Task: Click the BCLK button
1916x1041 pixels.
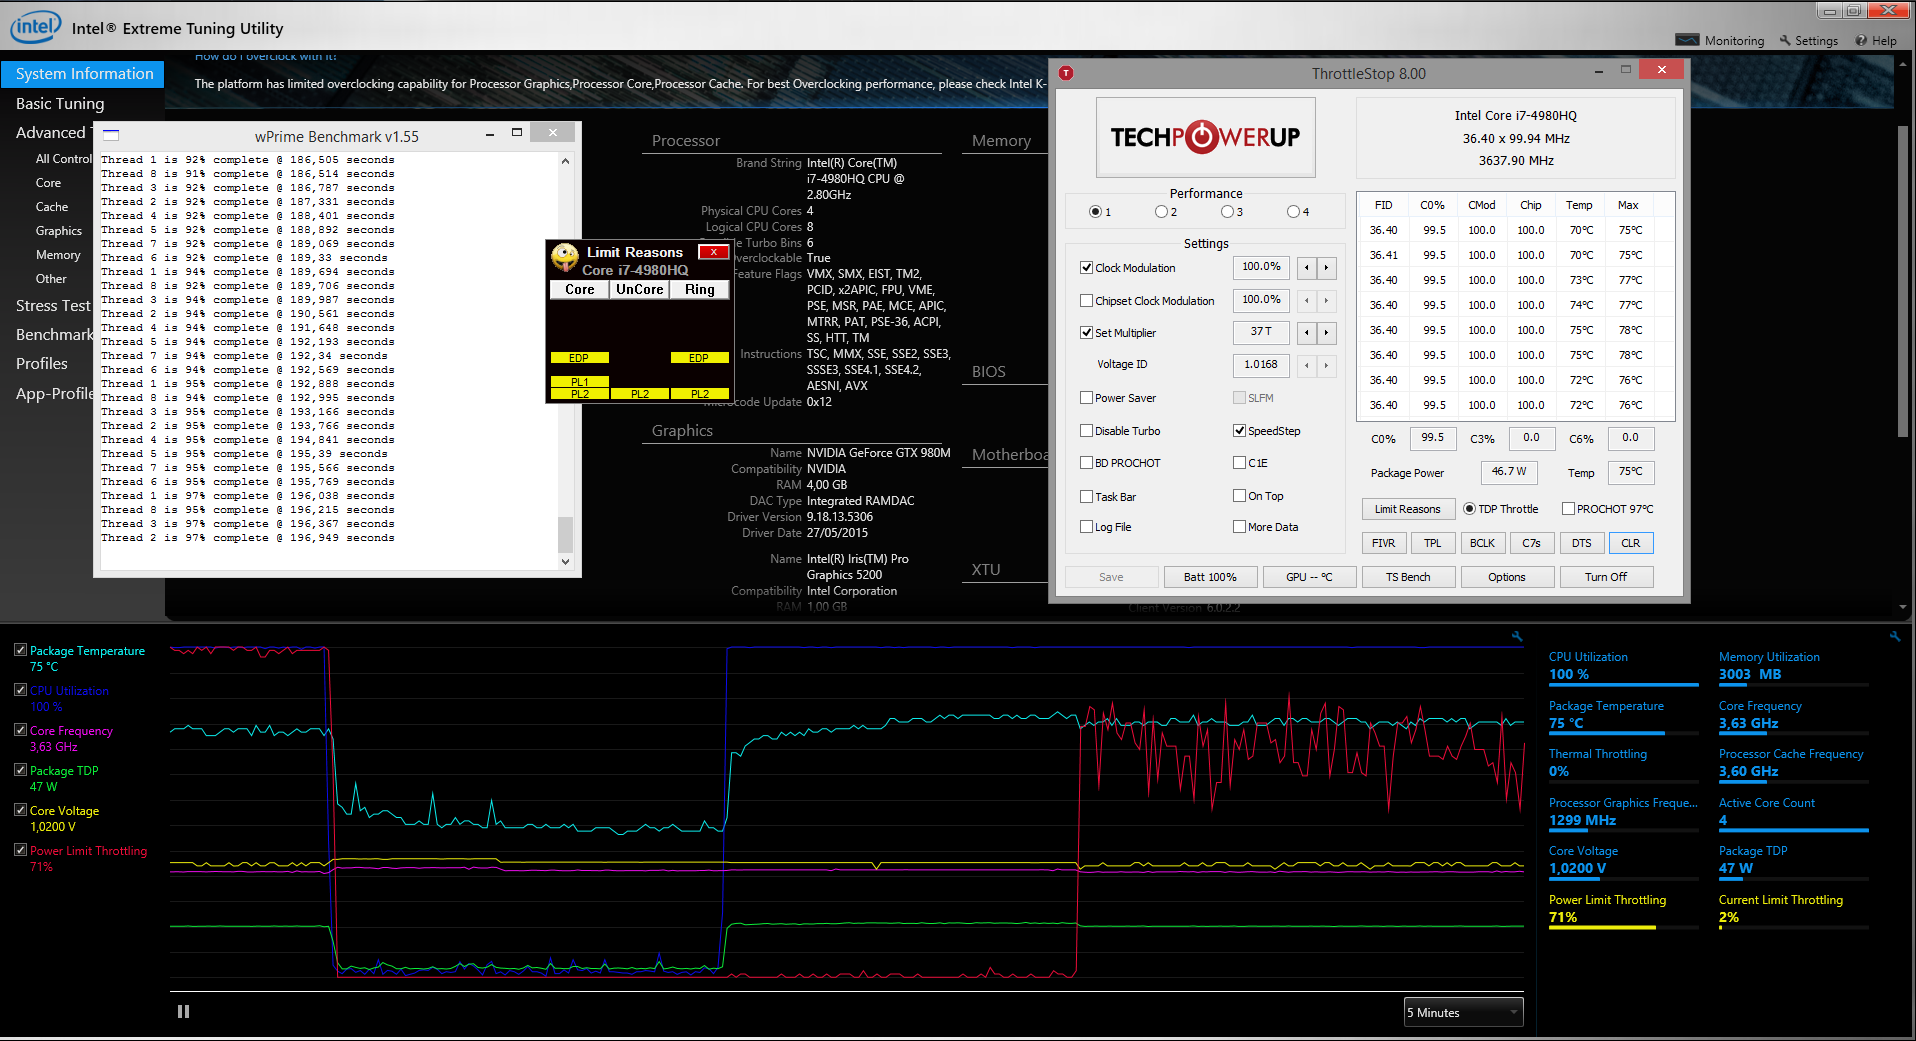Action: (x=1482, y=543)
